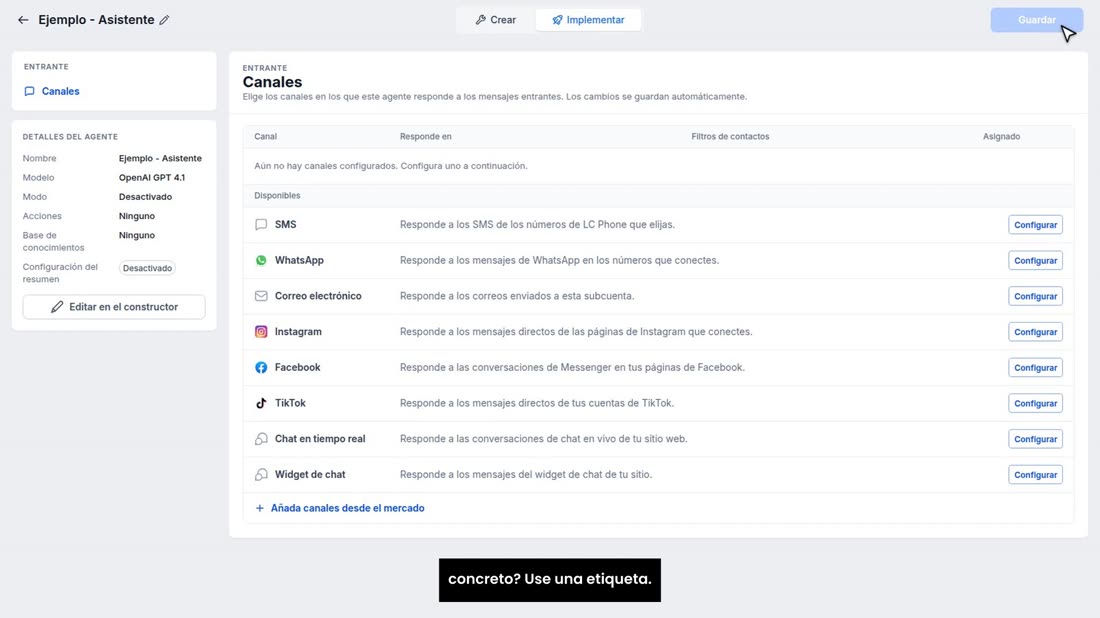
Task: Click the SMS channel icon
Action: (261, 224)
